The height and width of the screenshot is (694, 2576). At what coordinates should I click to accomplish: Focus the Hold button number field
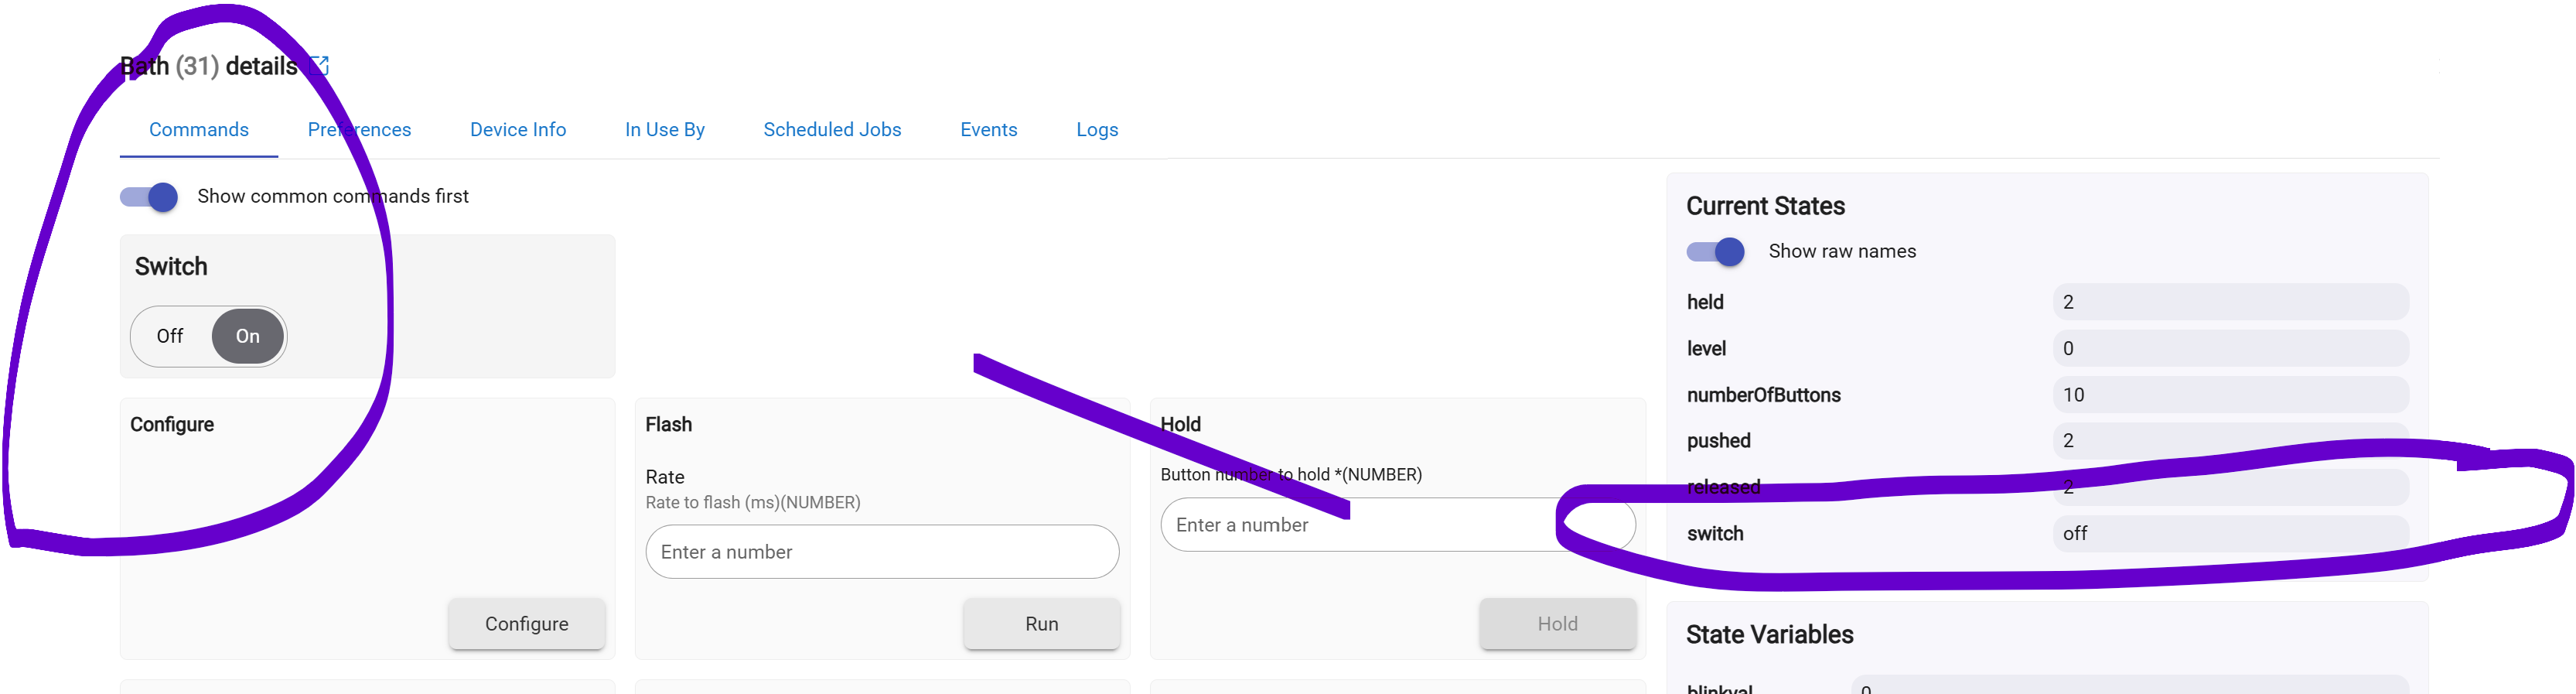pos(1398,525)
